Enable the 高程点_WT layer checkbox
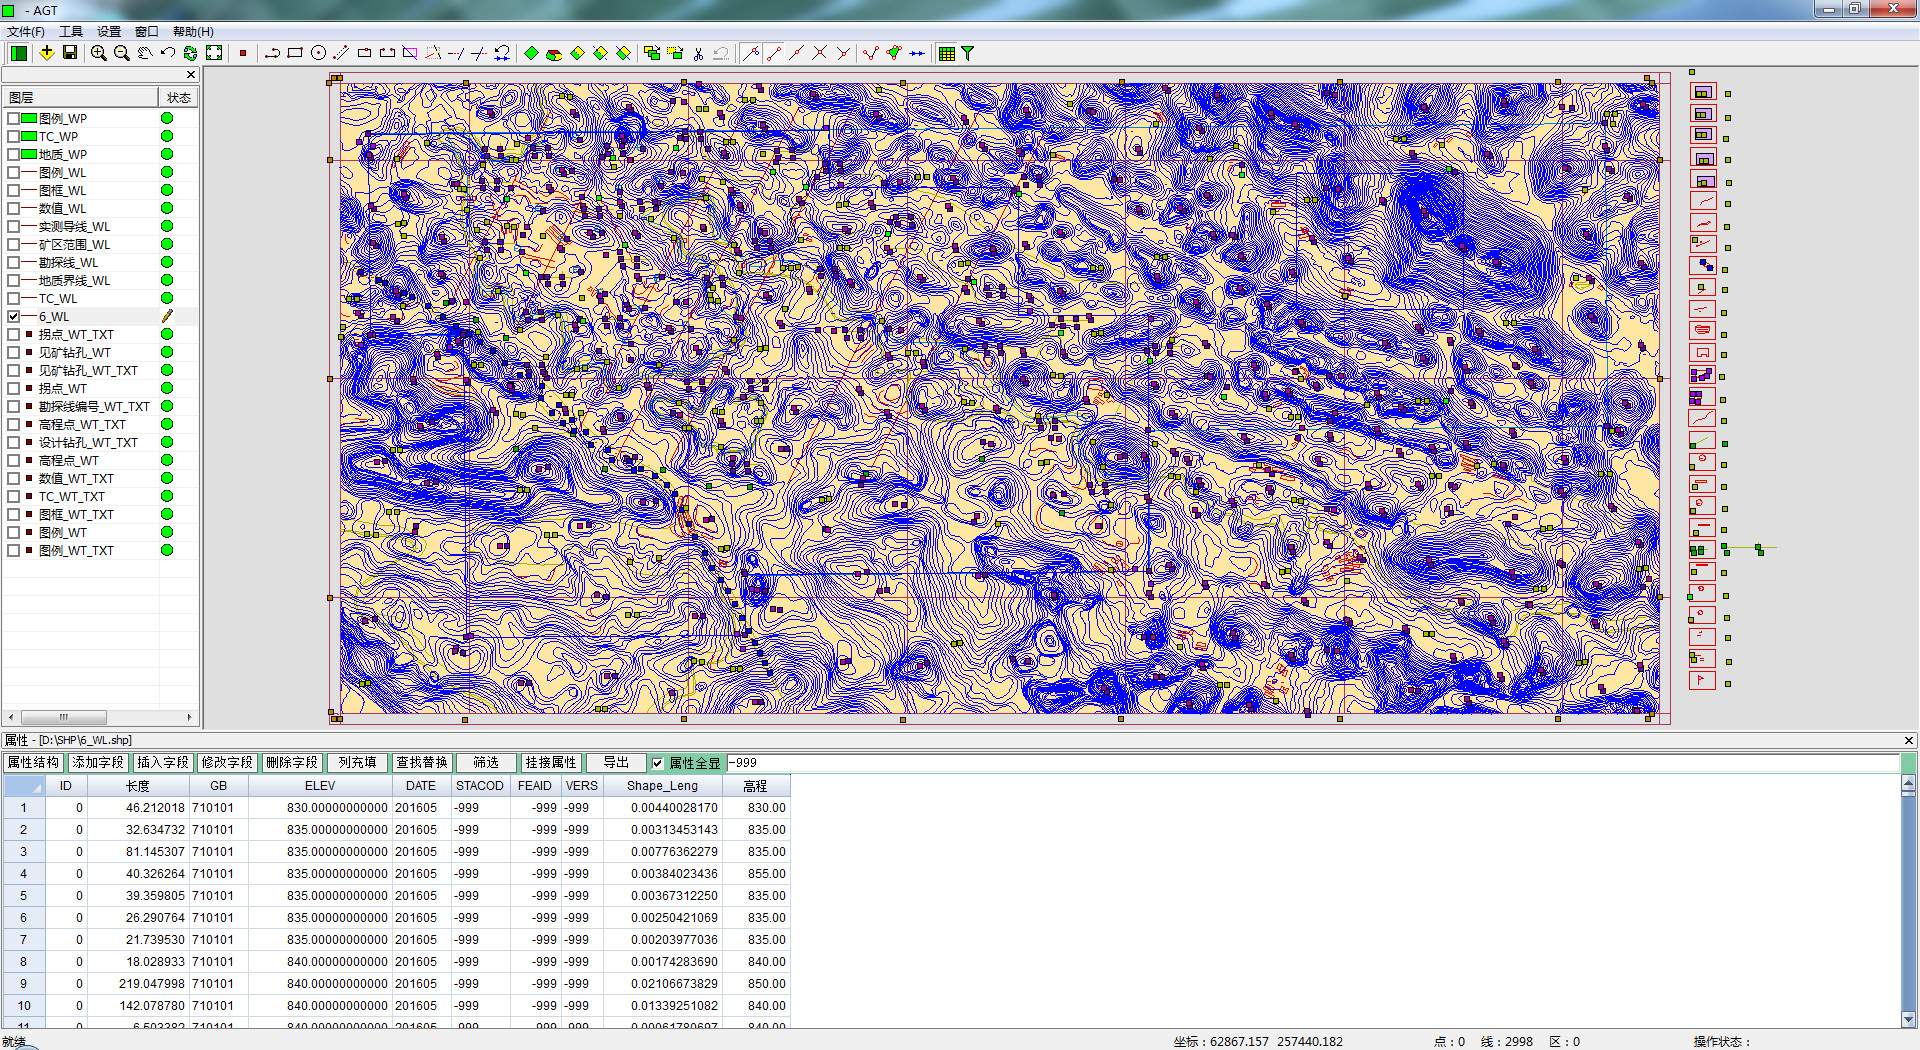The image size is (1920, 1050). pos(13,460)
